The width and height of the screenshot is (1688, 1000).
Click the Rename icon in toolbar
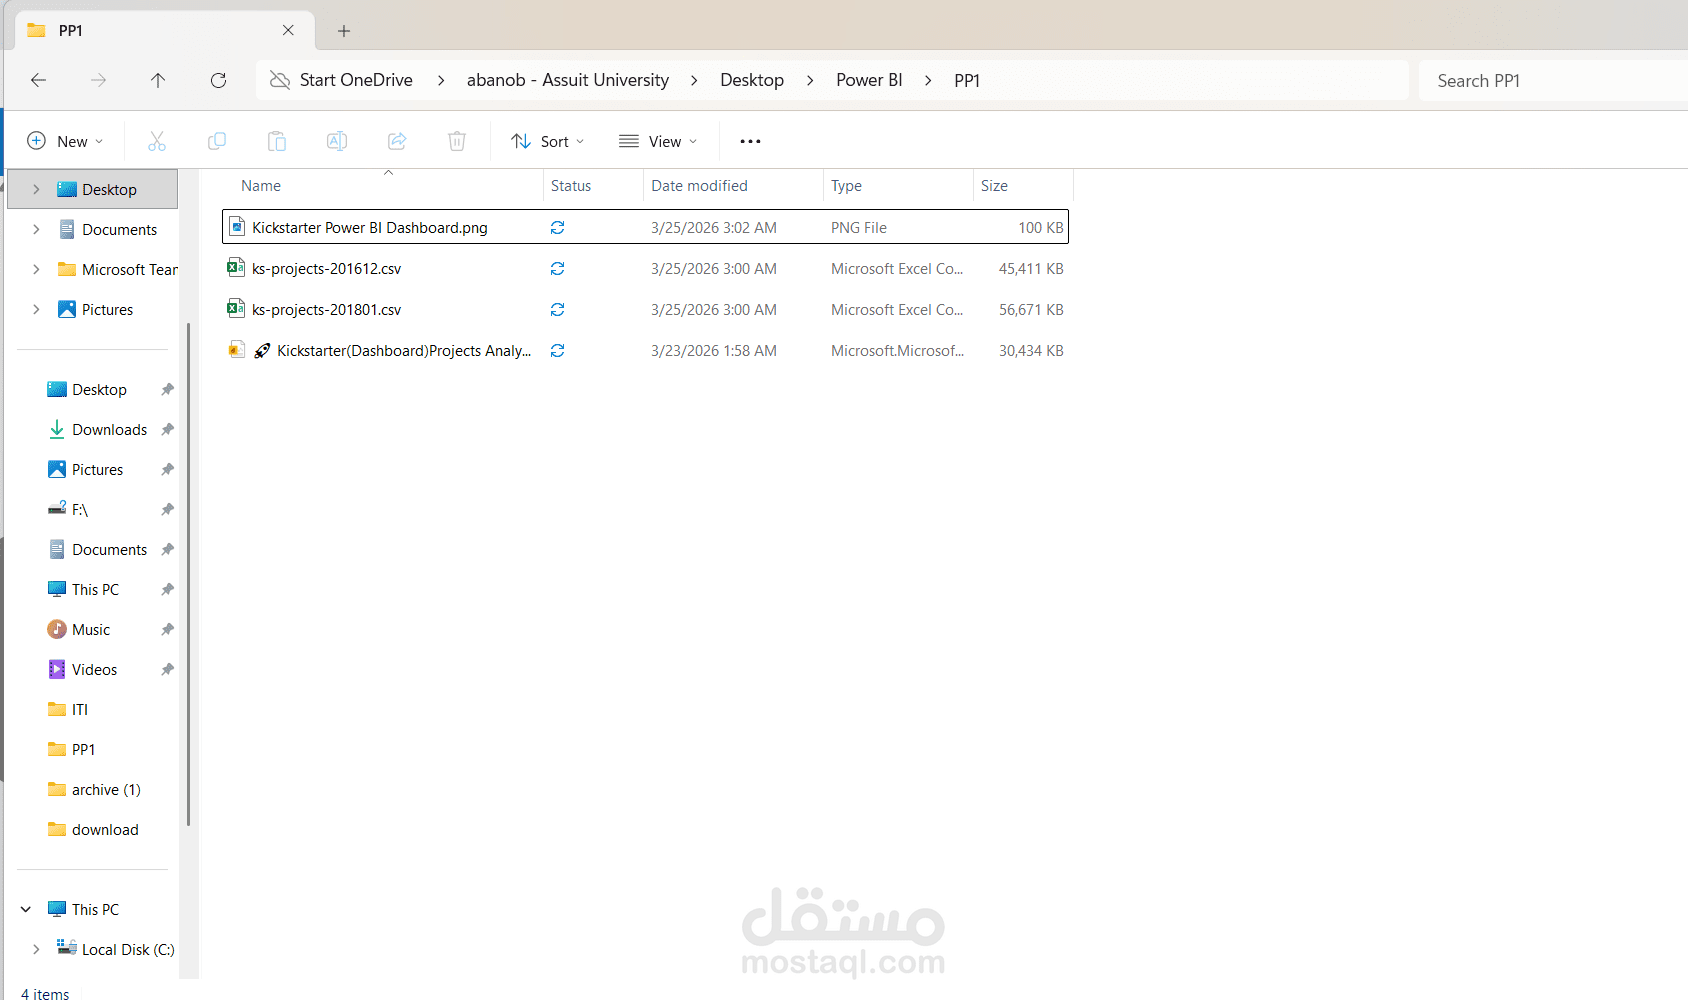tap(337, 141)
